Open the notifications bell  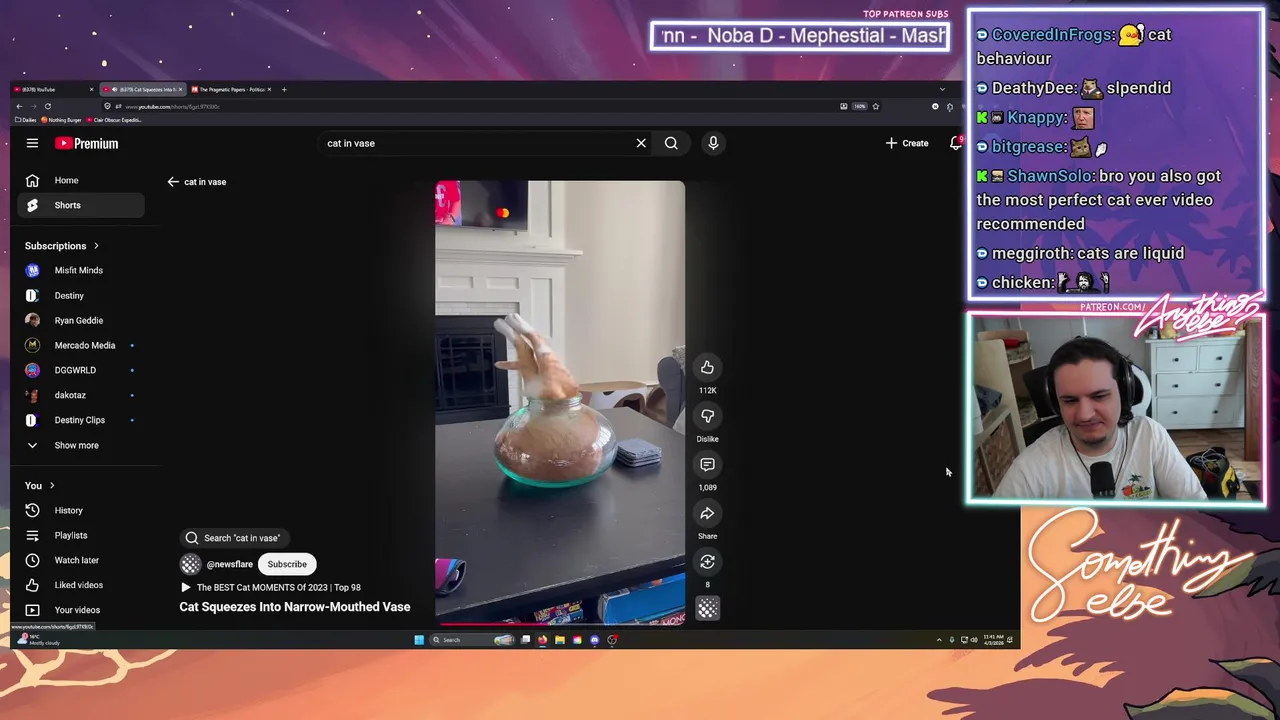point(955,143)
